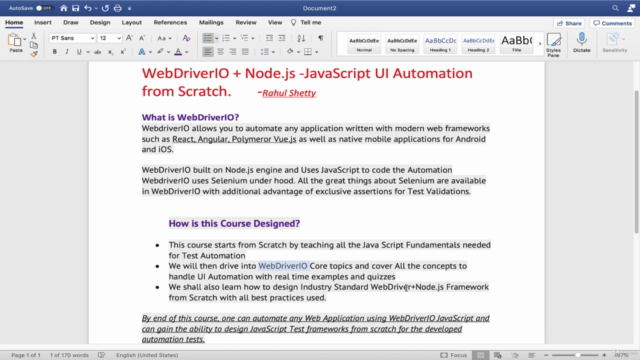
Task: Click the vertical document scrollbar
Action: 636,162
